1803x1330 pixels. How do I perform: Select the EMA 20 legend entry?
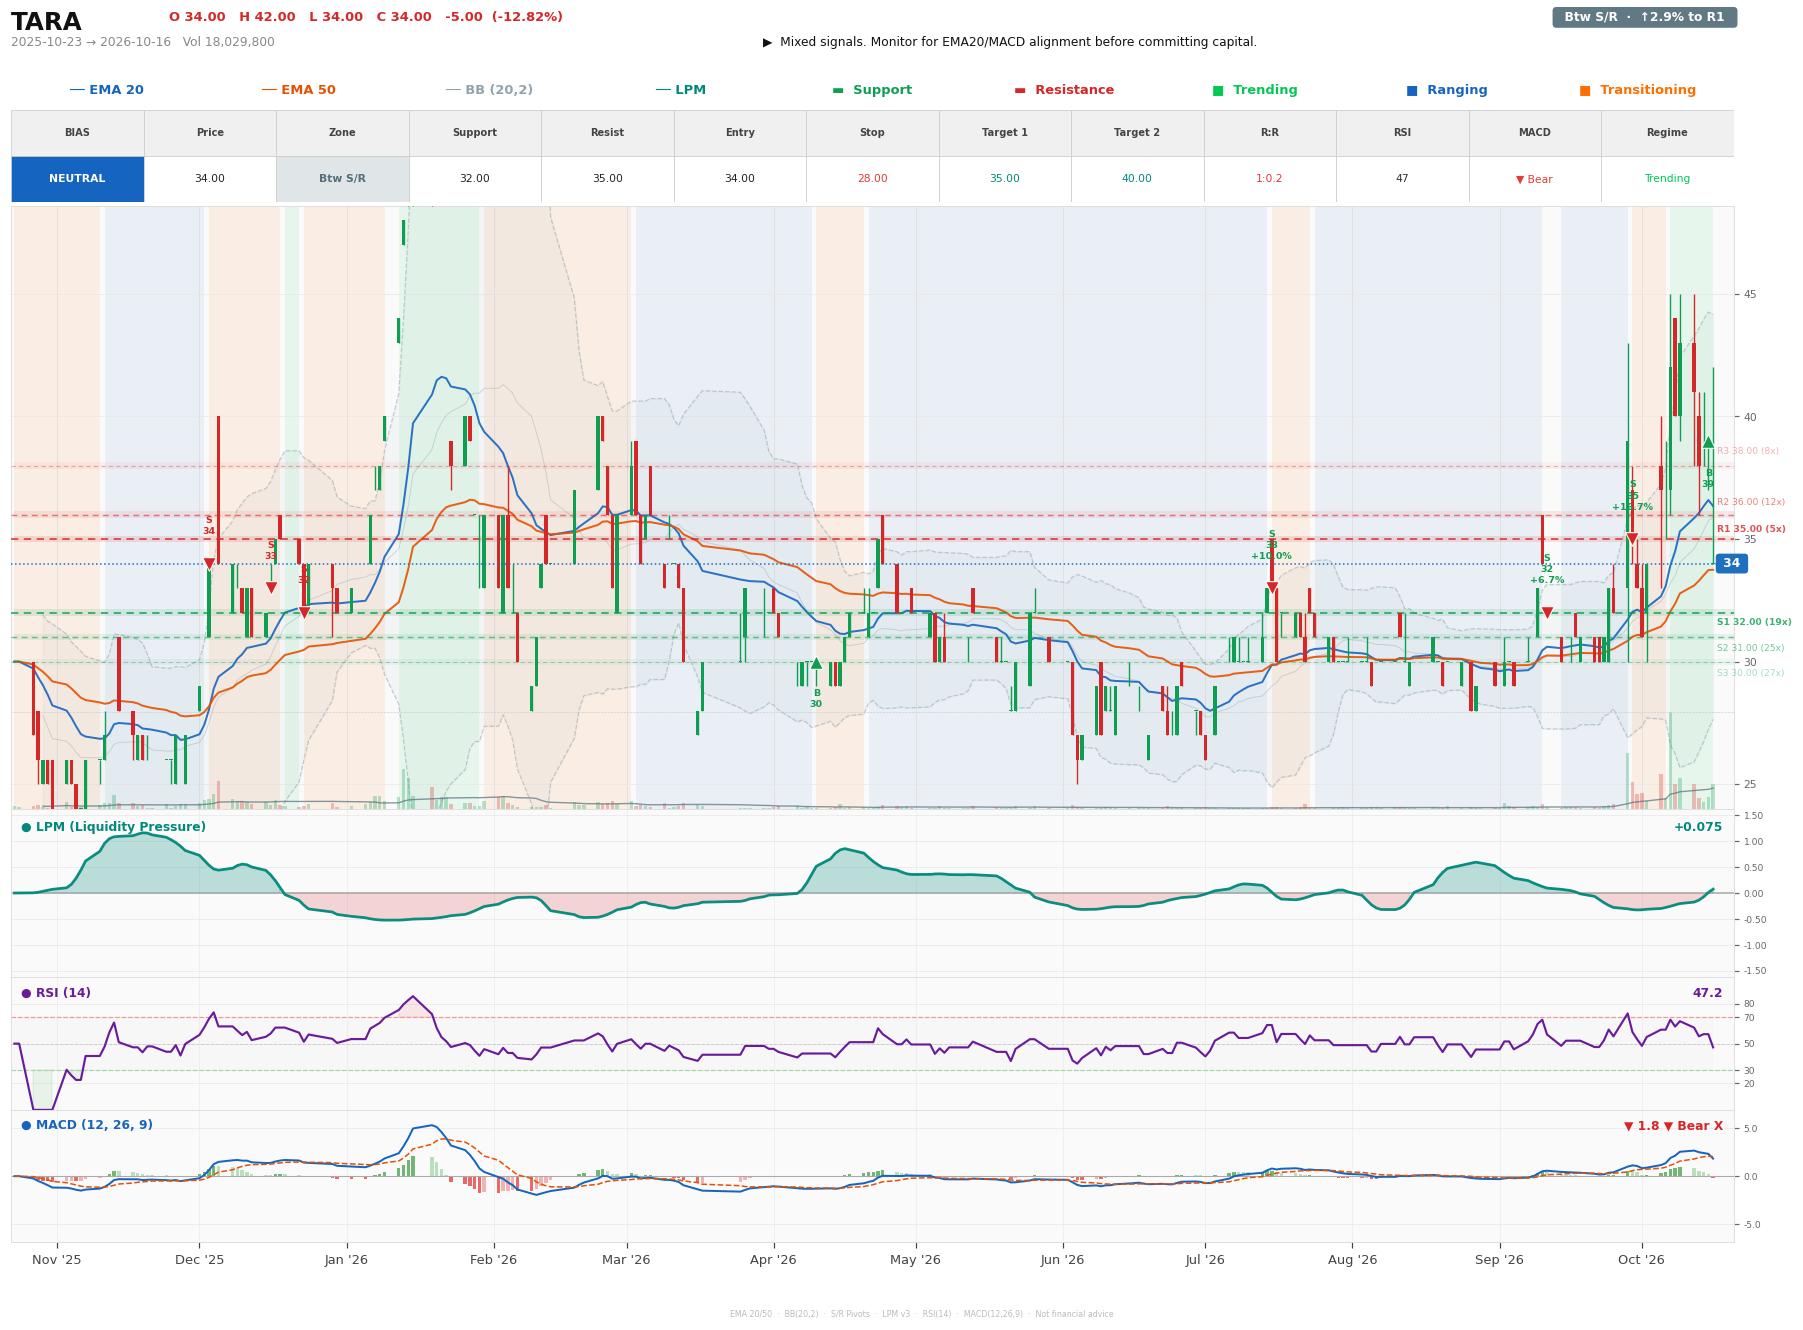[107, 90]
